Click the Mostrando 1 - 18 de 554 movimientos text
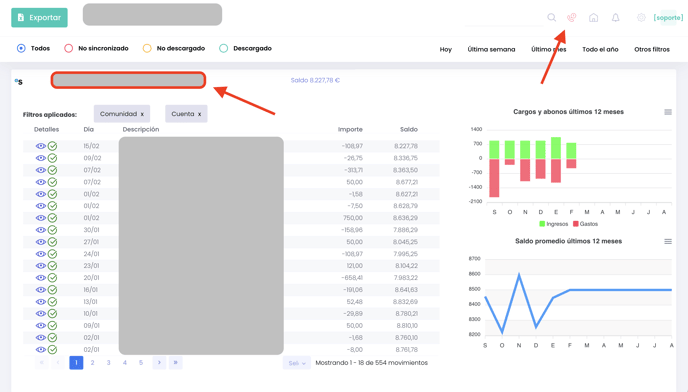 [x=371, y=363]
